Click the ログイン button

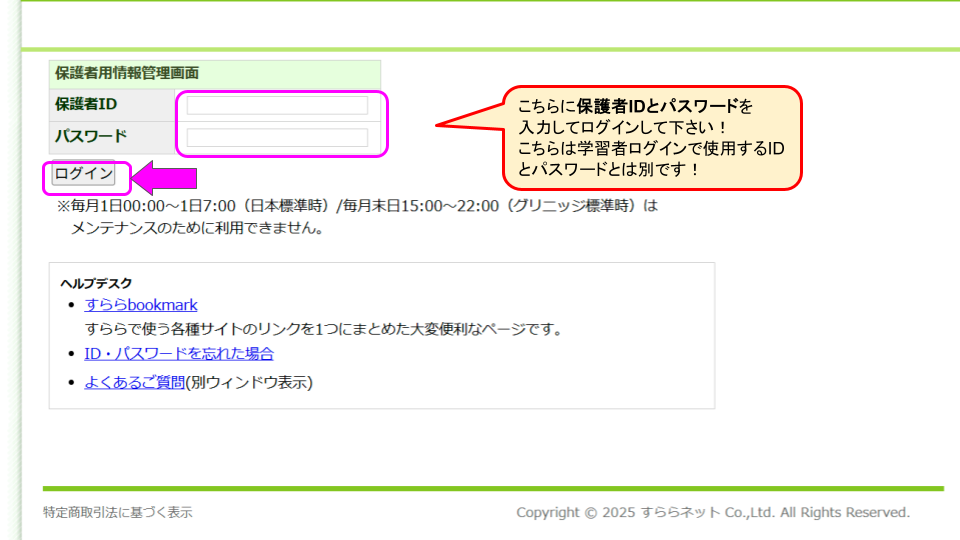tap(83, 174)
